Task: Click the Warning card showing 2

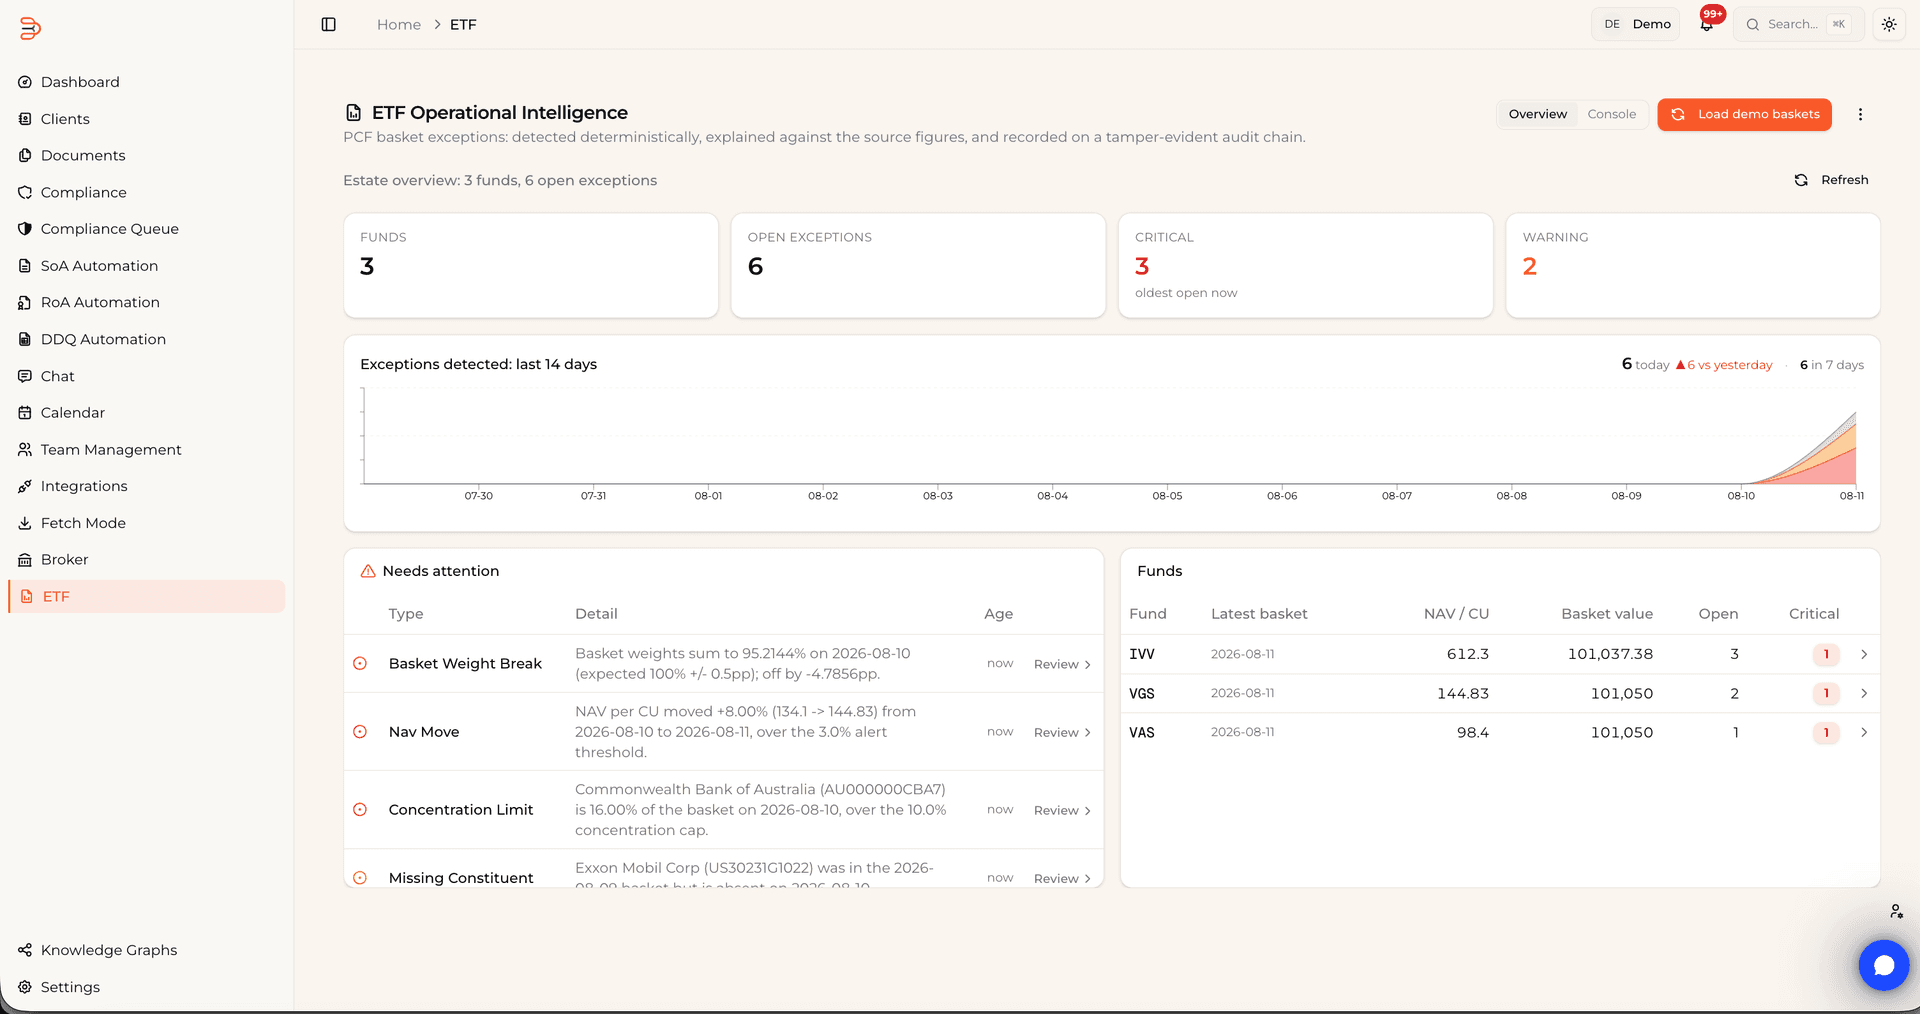Action: [1692, 266]
